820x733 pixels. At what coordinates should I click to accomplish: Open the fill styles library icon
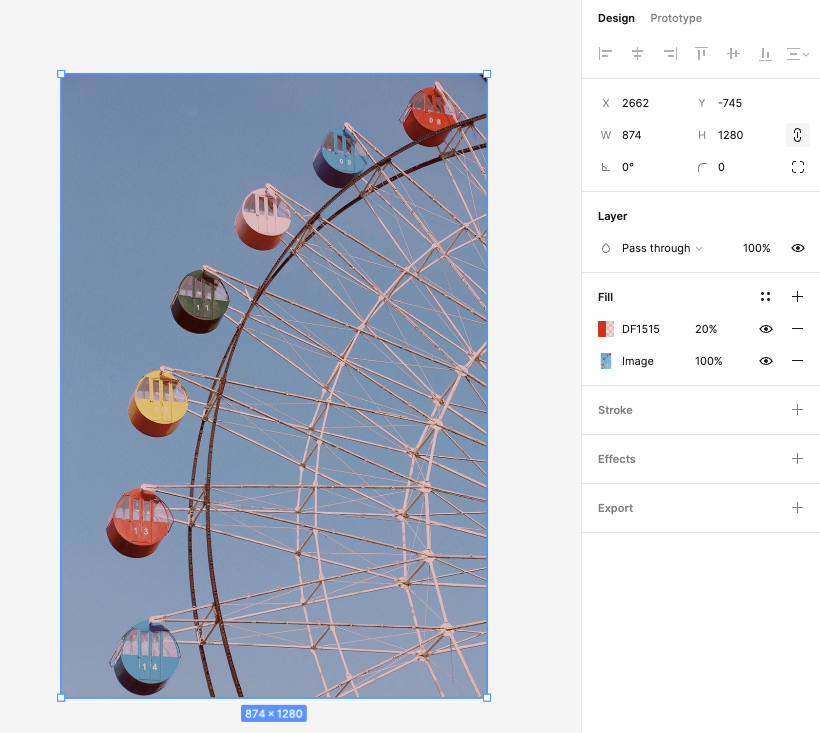(x=765, y=297)
